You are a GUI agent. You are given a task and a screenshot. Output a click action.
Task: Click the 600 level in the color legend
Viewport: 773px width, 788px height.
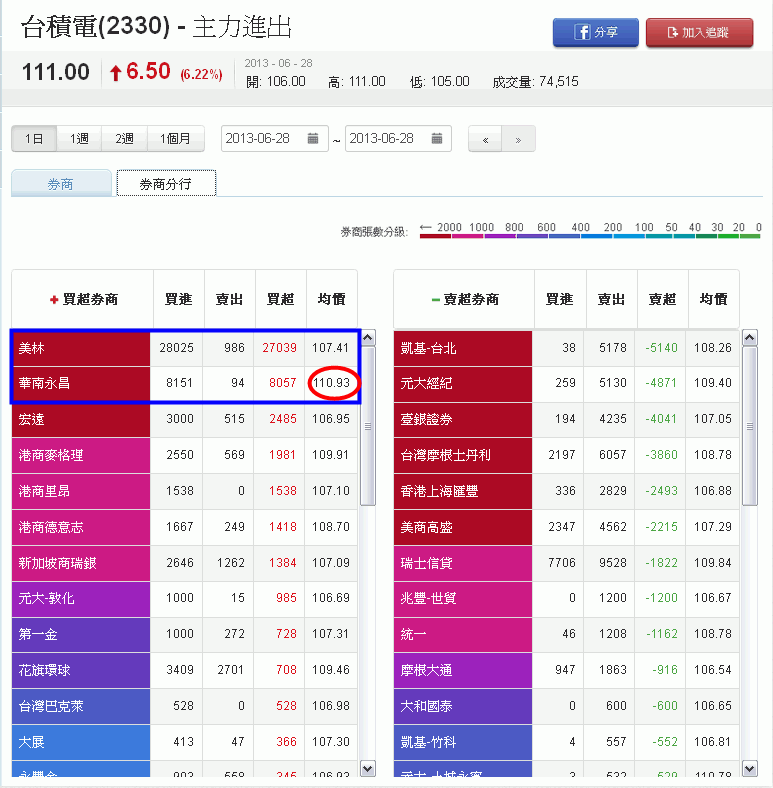pos(546,227)
